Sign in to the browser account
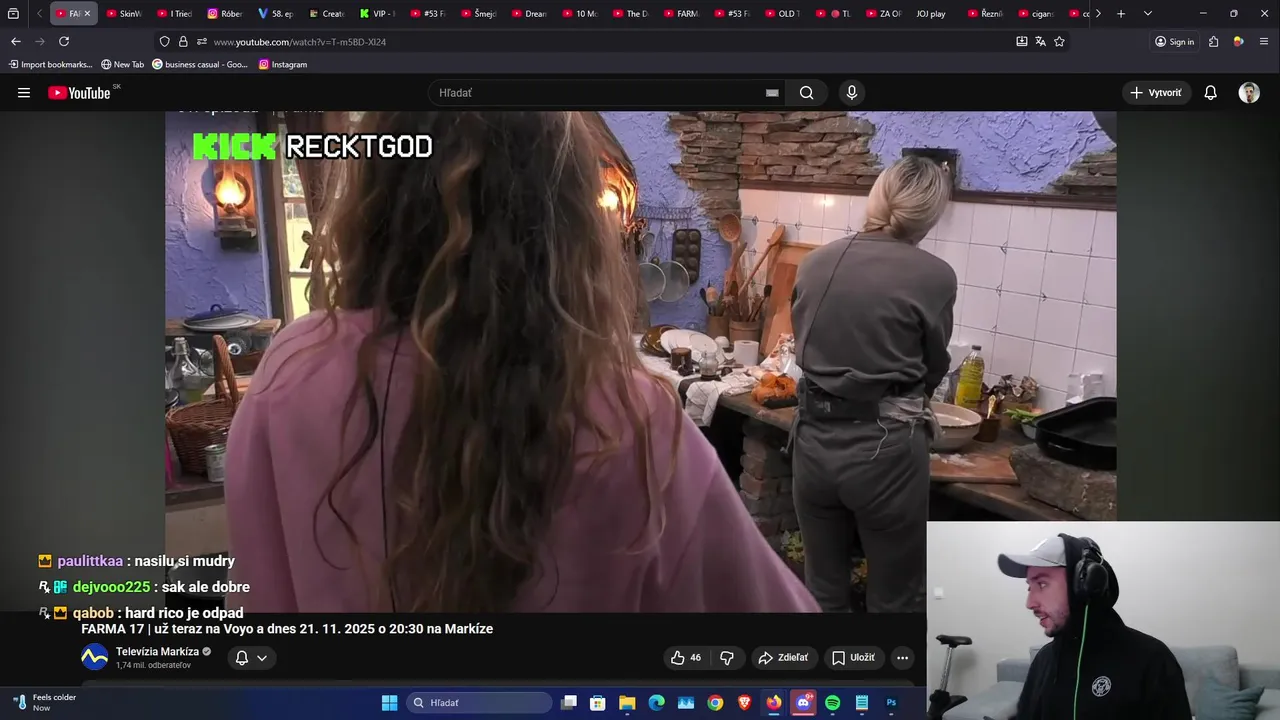The image size is (1280, 720). coord(1174,41)
